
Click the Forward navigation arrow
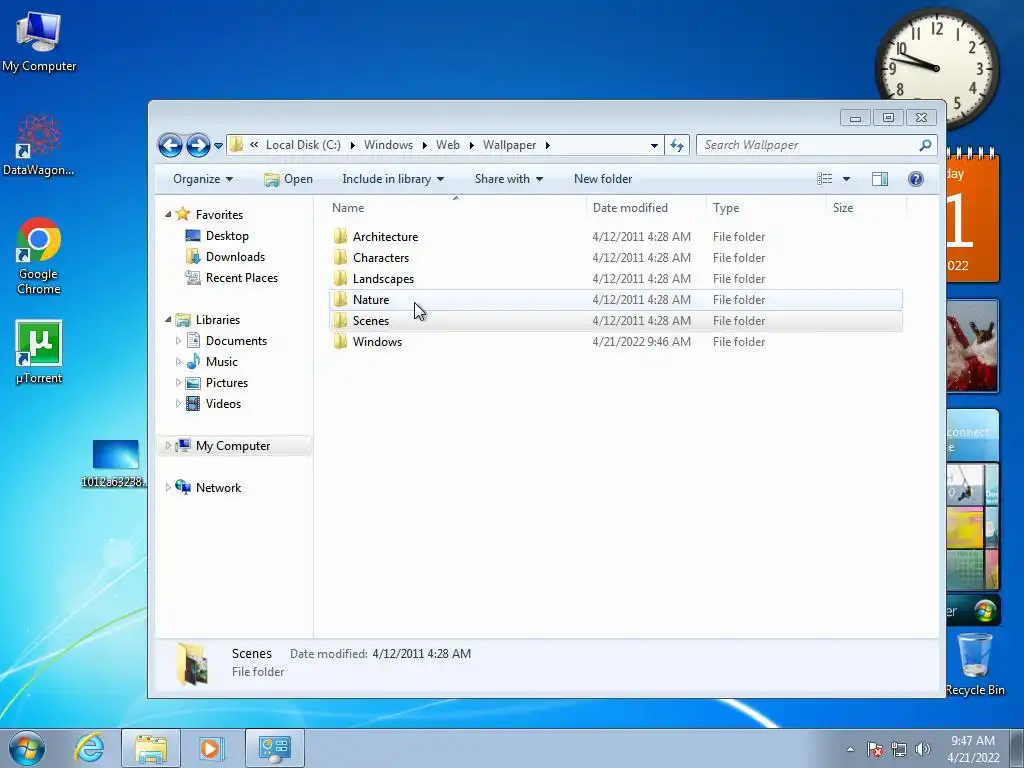click(198, 145)
